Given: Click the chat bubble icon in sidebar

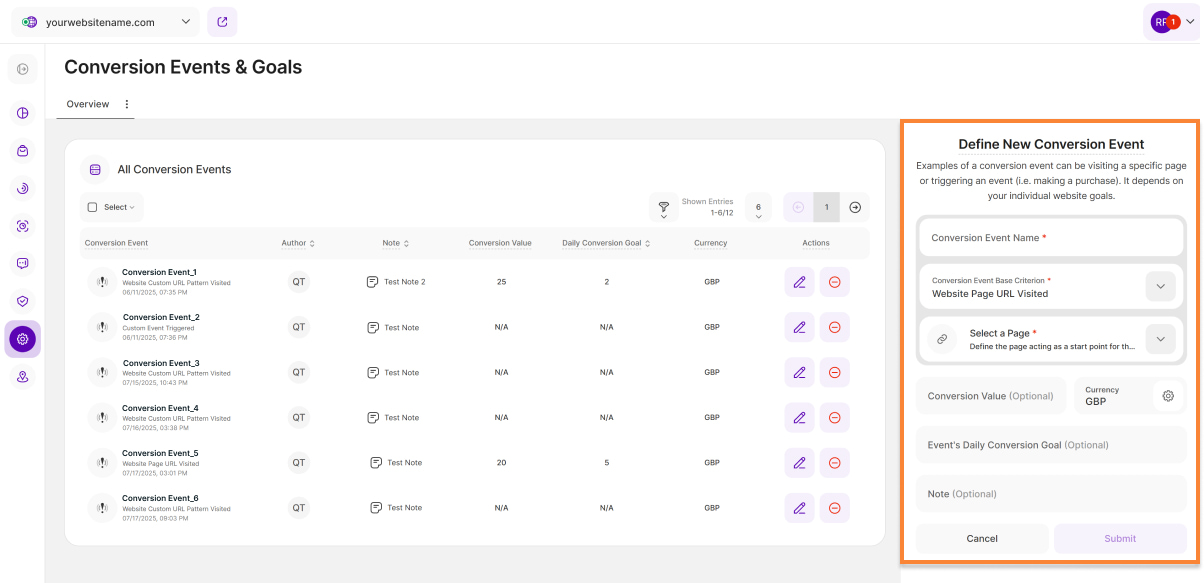Looking at the screenshot, I should tap(22, 263).
